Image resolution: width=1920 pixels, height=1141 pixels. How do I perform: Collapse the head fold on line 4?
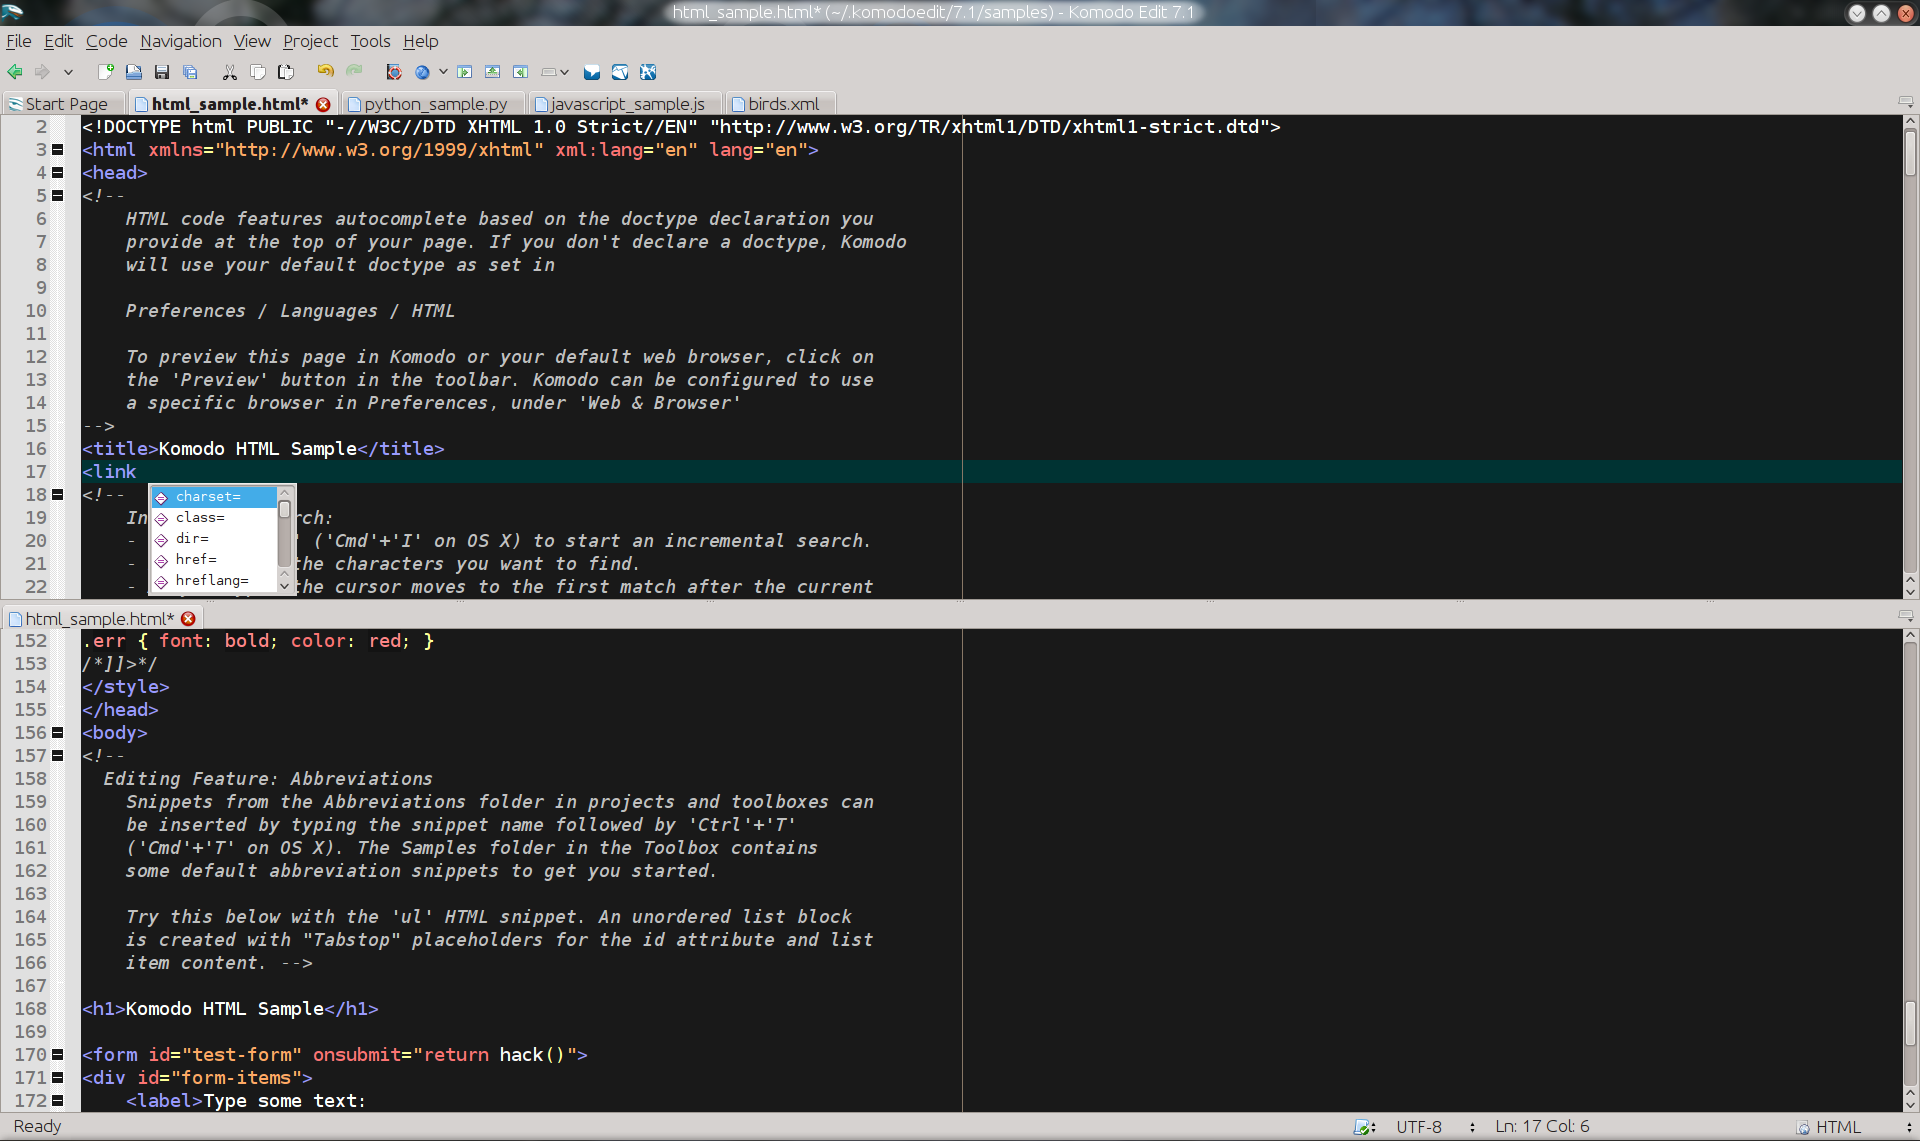coord(58,173)
